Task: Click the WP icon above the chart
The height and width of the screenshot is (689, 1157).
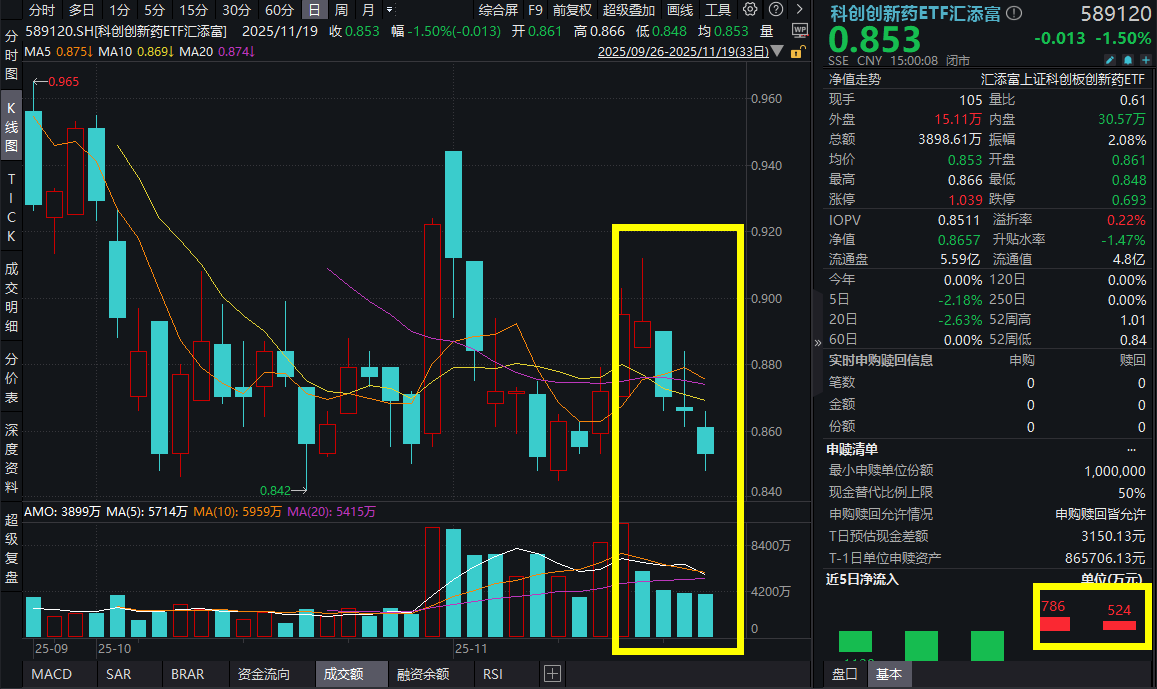Action: [798, 31]
